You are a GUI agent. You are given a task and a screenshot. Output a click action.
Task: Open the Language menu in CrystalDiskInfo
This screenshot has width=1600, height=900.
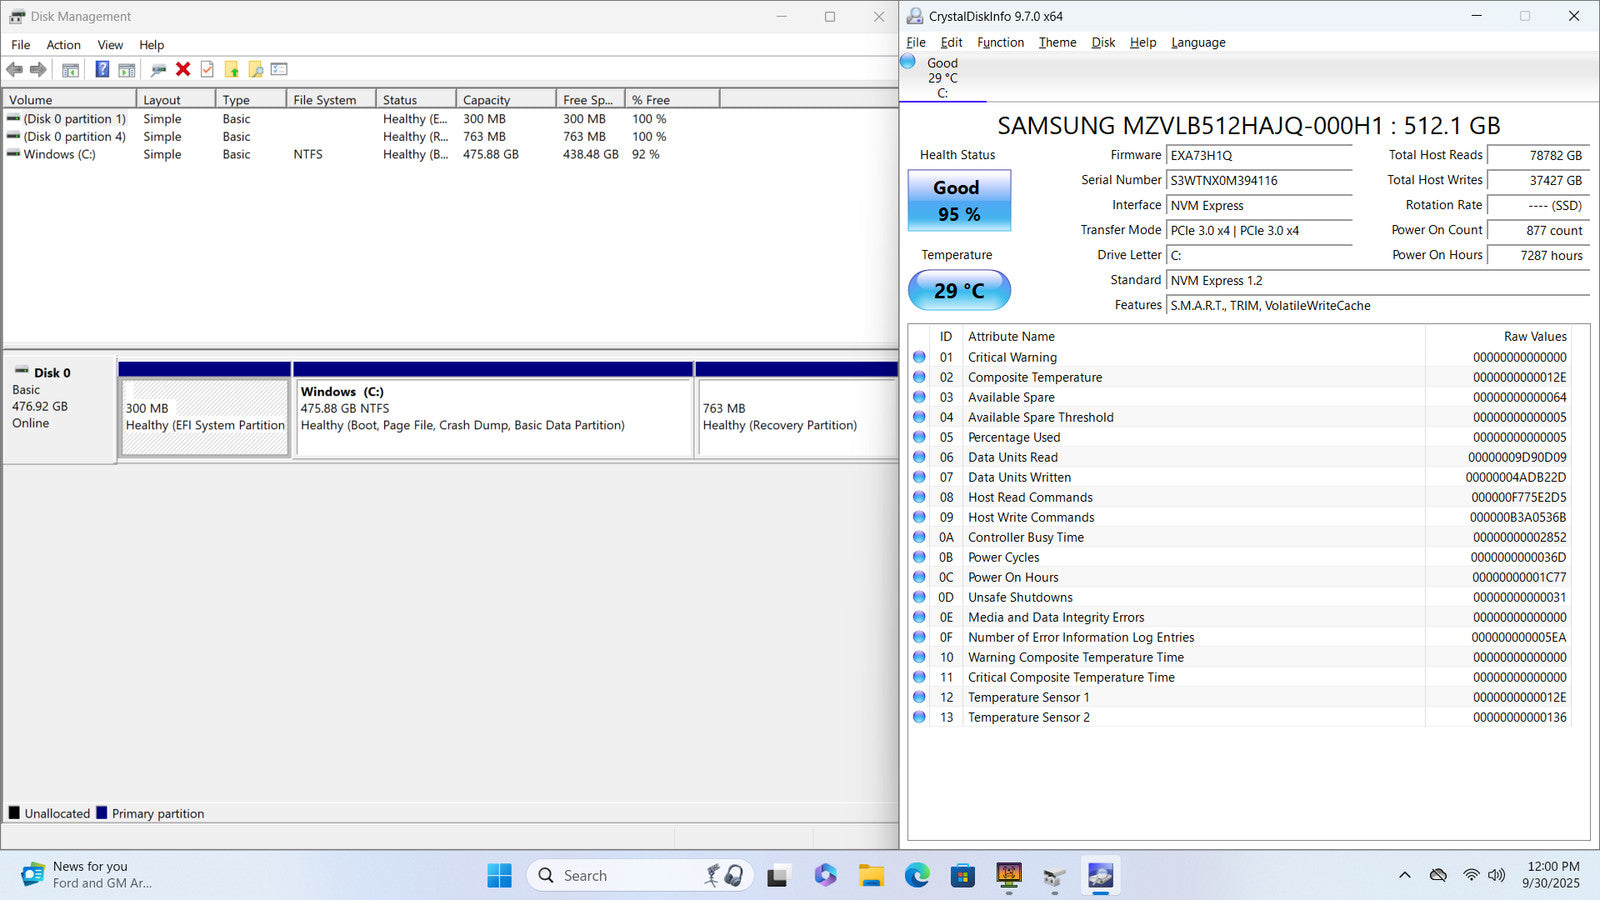click(x=1198, y=42)
